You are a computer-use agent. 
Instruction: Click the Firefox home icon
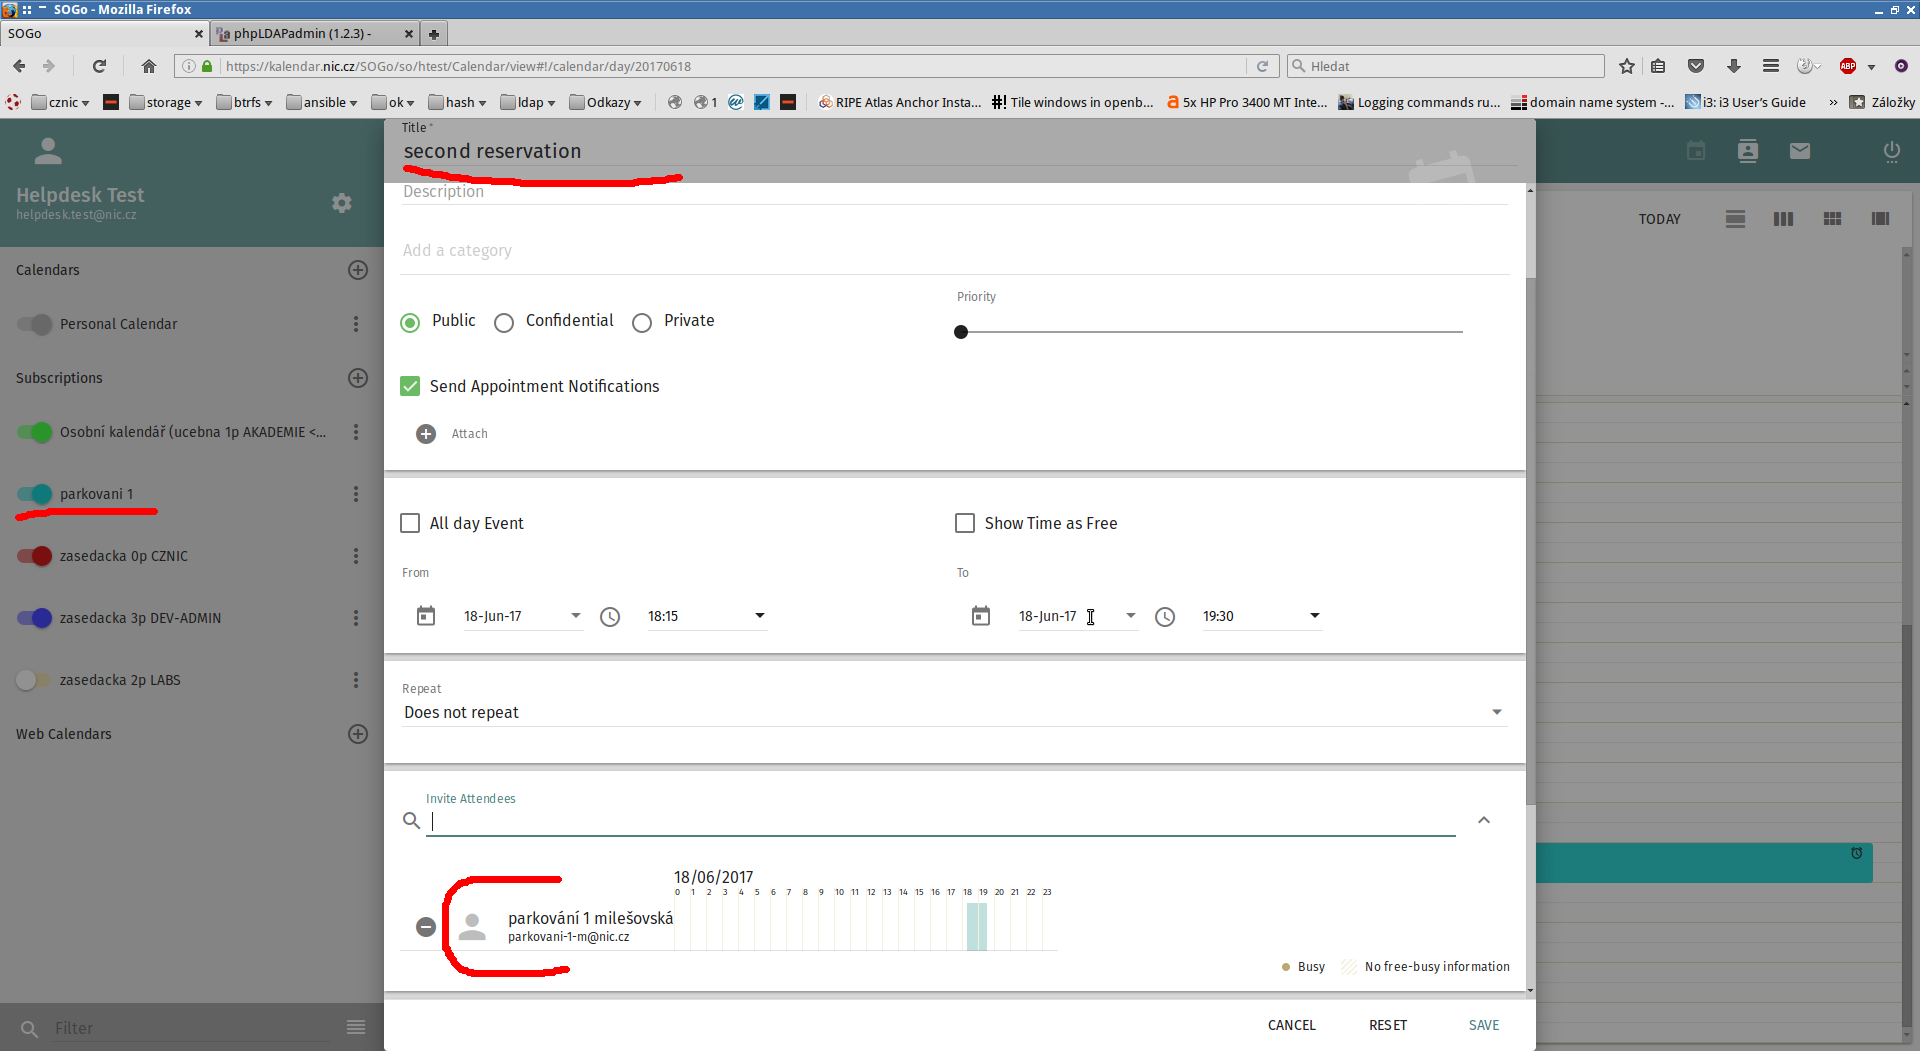click(149, 66)
